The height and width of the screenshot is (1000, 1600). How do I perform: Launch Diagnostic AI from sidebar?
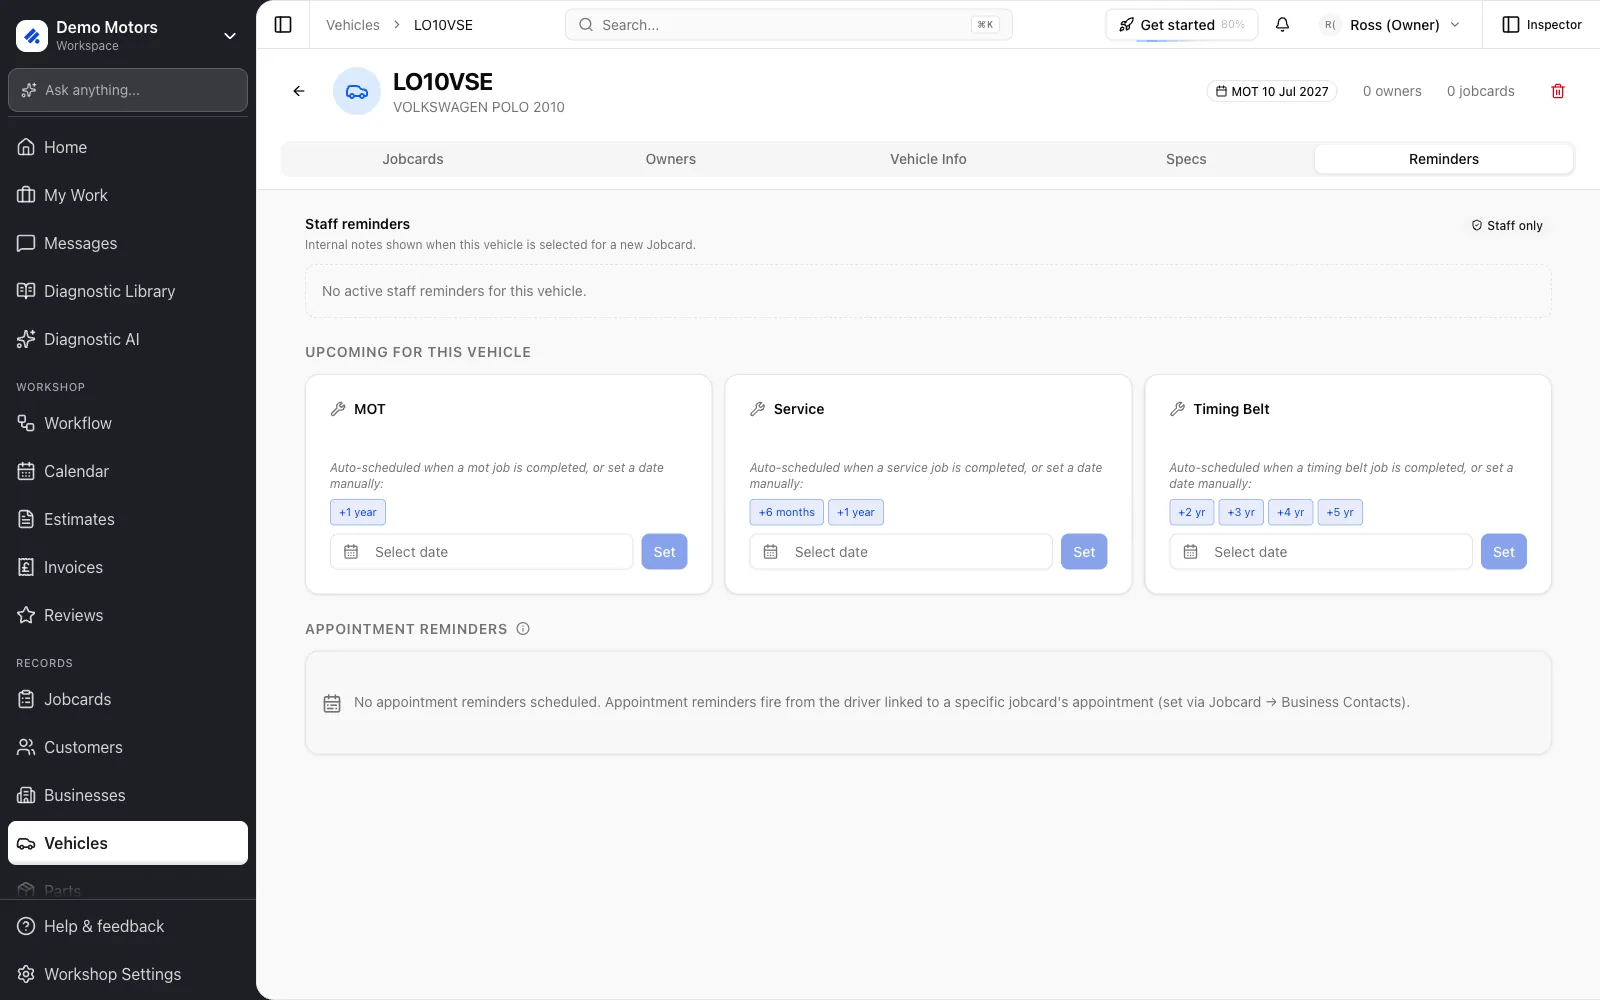[128, 339]
